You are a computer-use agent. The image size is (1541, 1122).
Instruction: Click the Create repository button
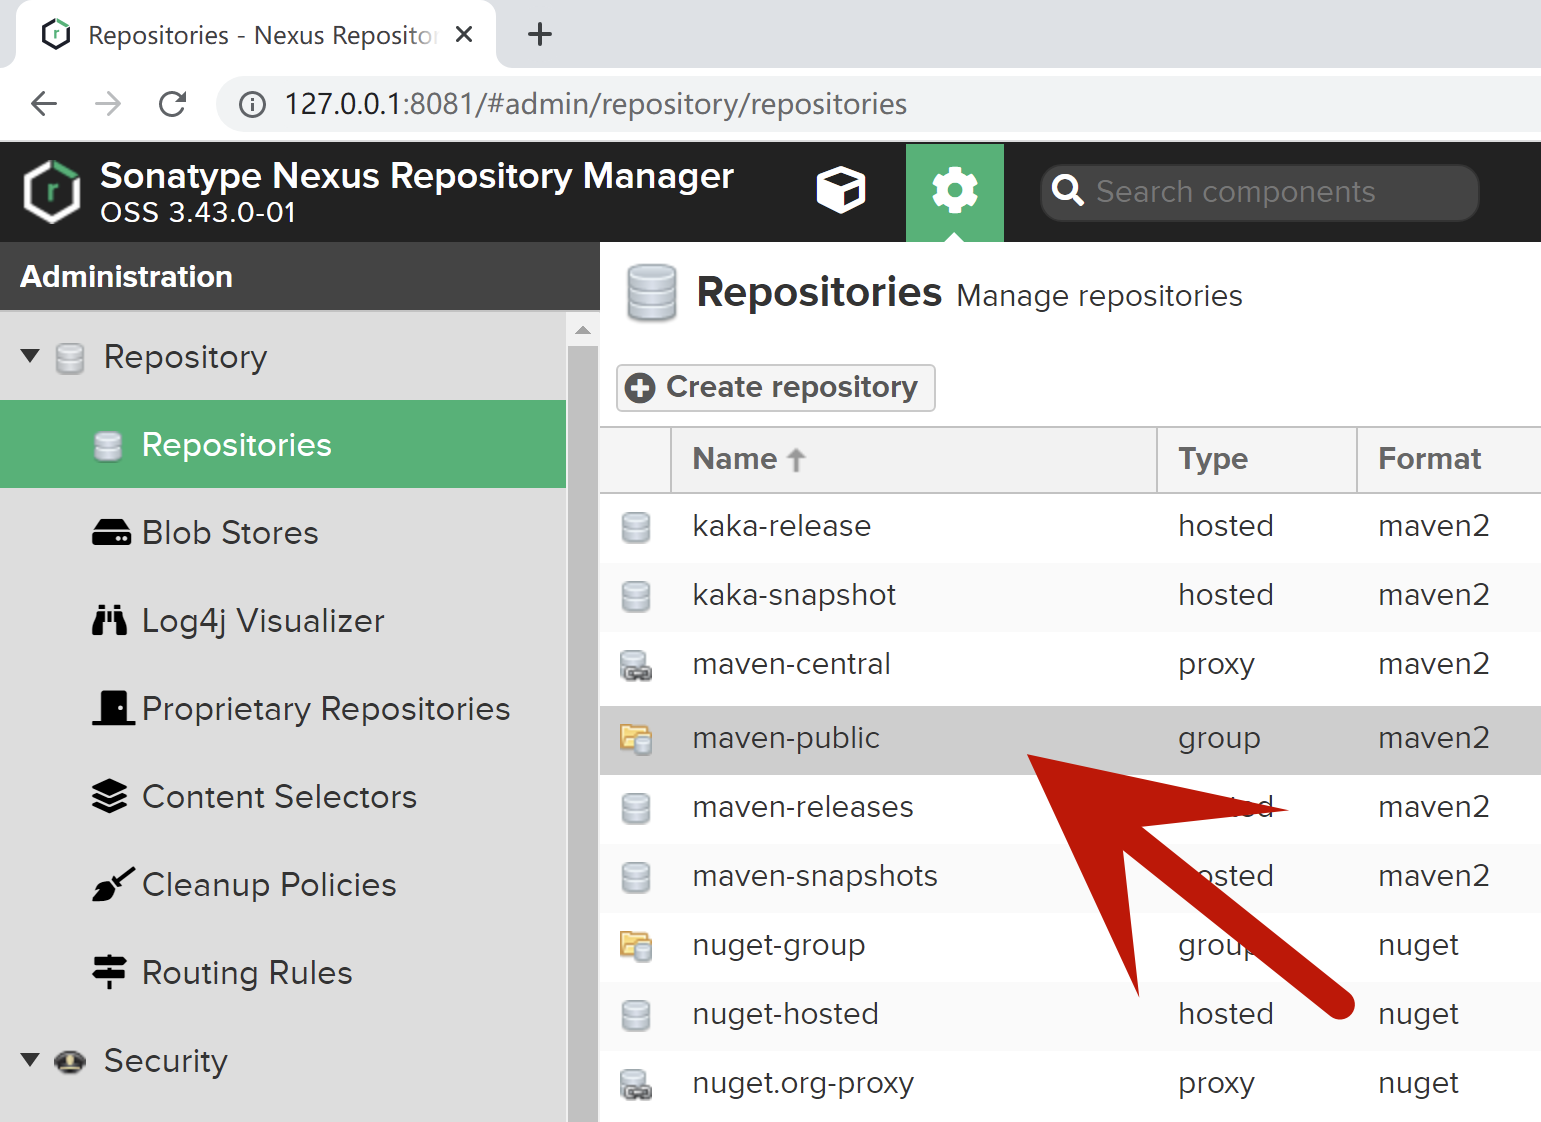click(775, 388)
